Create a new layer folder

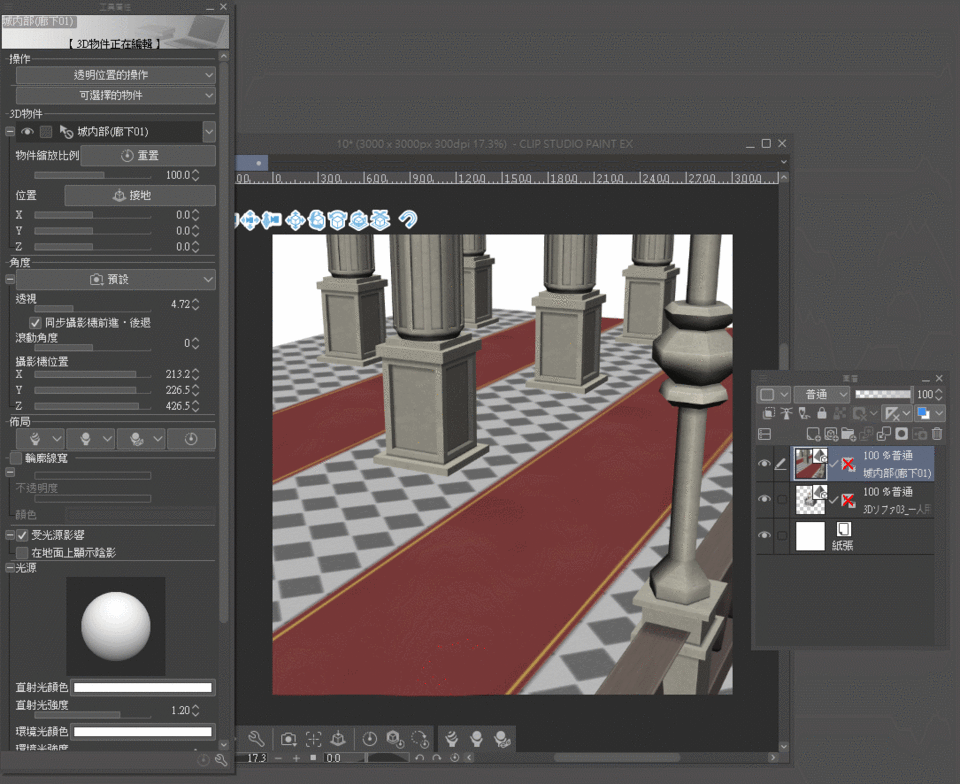pyautogui.click(x=848, y=434)
